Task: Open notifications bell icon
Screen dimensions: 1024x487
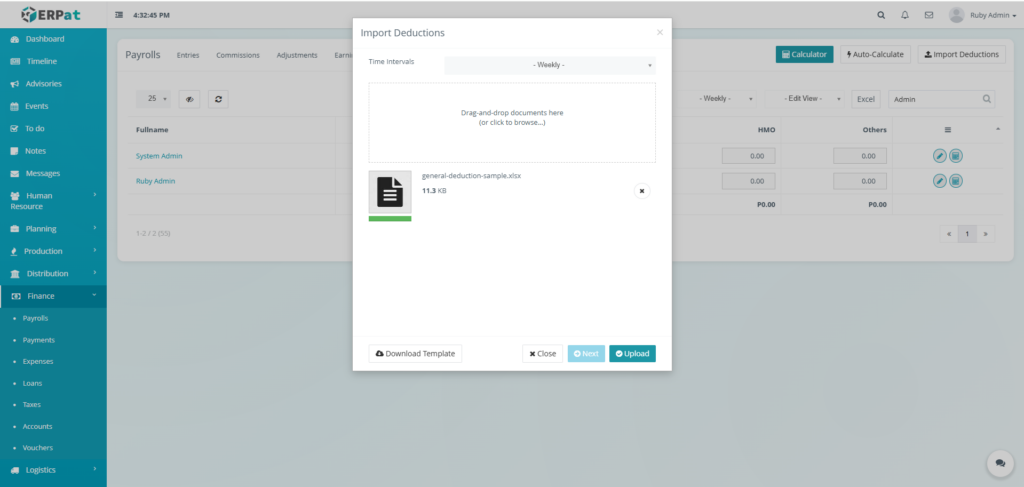Action: [x=905, y=15]
